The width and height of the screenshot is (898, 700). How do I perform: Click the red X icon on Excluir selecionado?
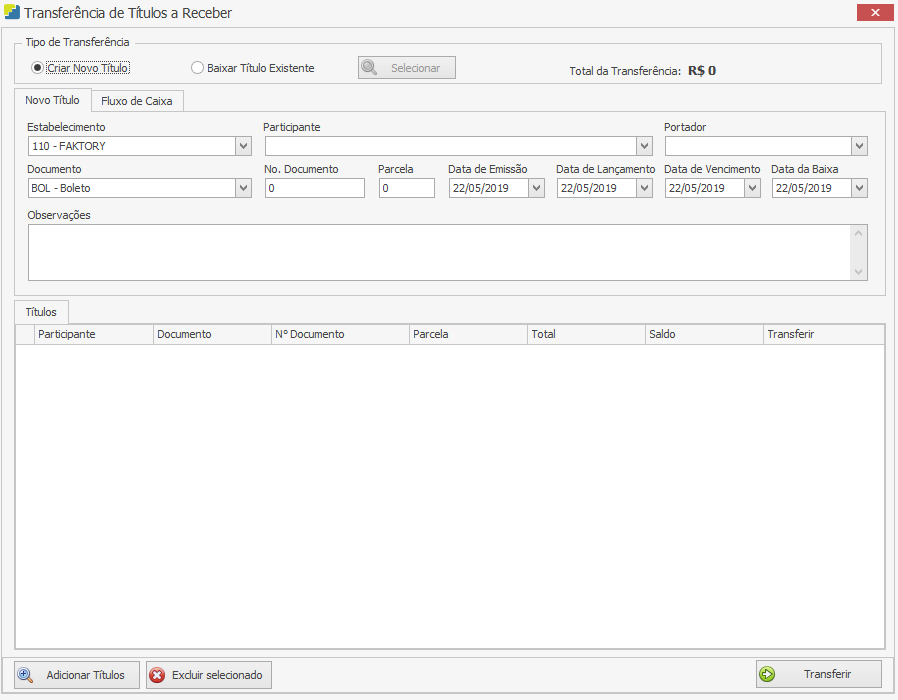[x=157, y=675]
